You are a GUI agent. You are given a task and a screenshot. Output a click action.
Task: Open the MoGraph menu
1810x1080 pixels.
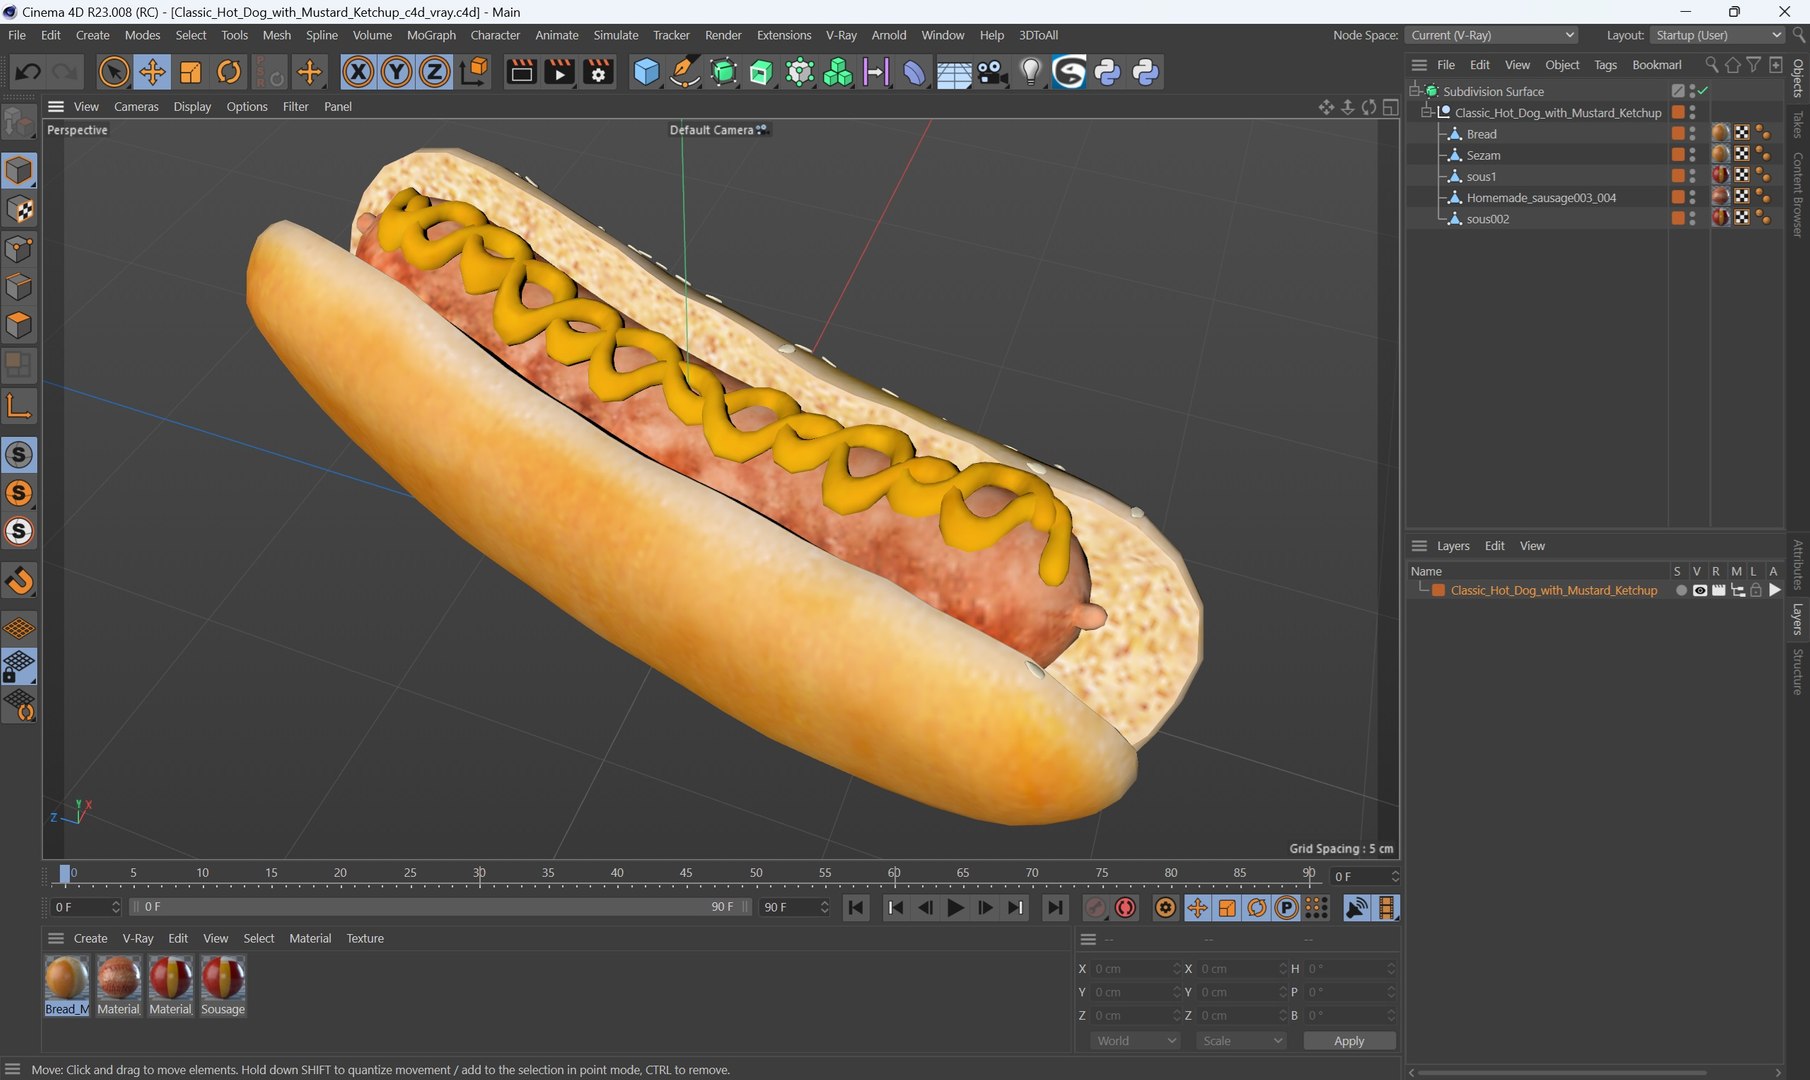(431, 35)
